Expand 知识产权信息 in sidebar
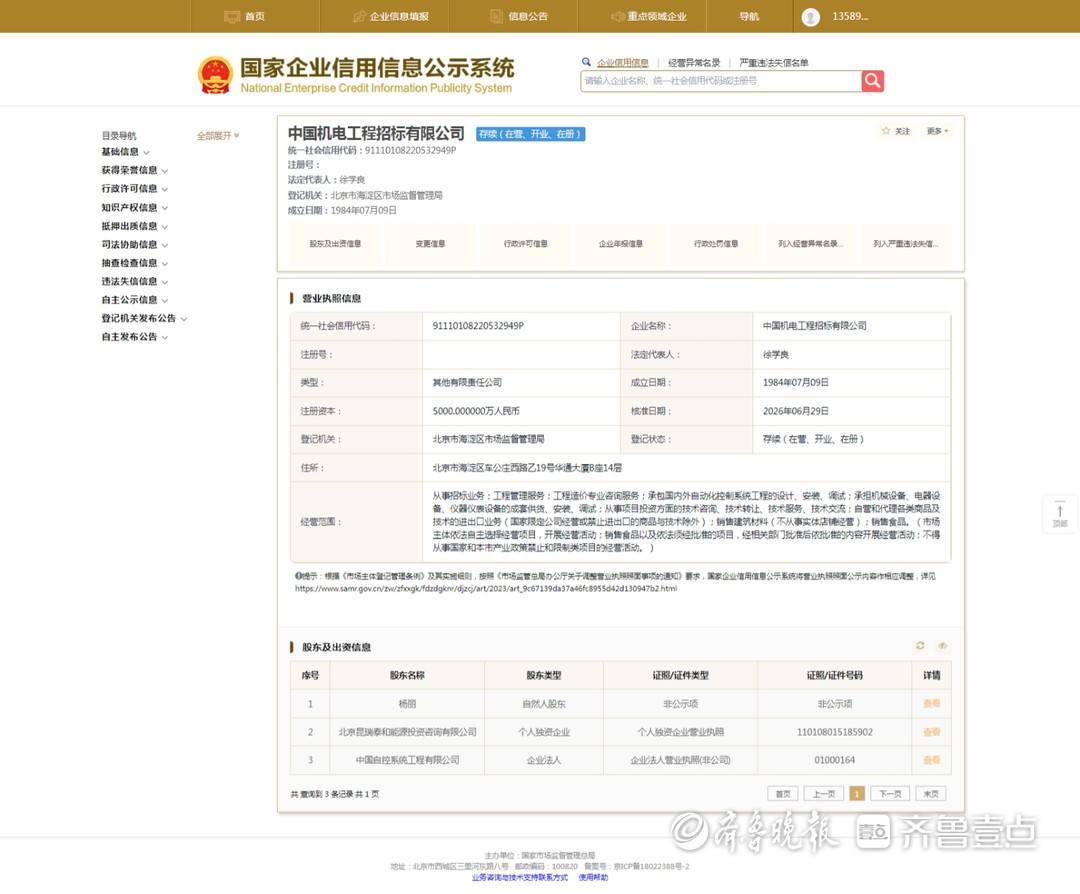 click(x=134, y=207)
